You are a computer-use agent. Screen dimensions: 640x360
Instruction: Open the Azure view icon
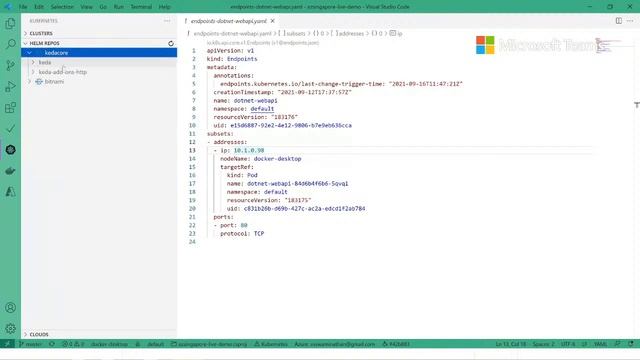(x=10, y=192)
